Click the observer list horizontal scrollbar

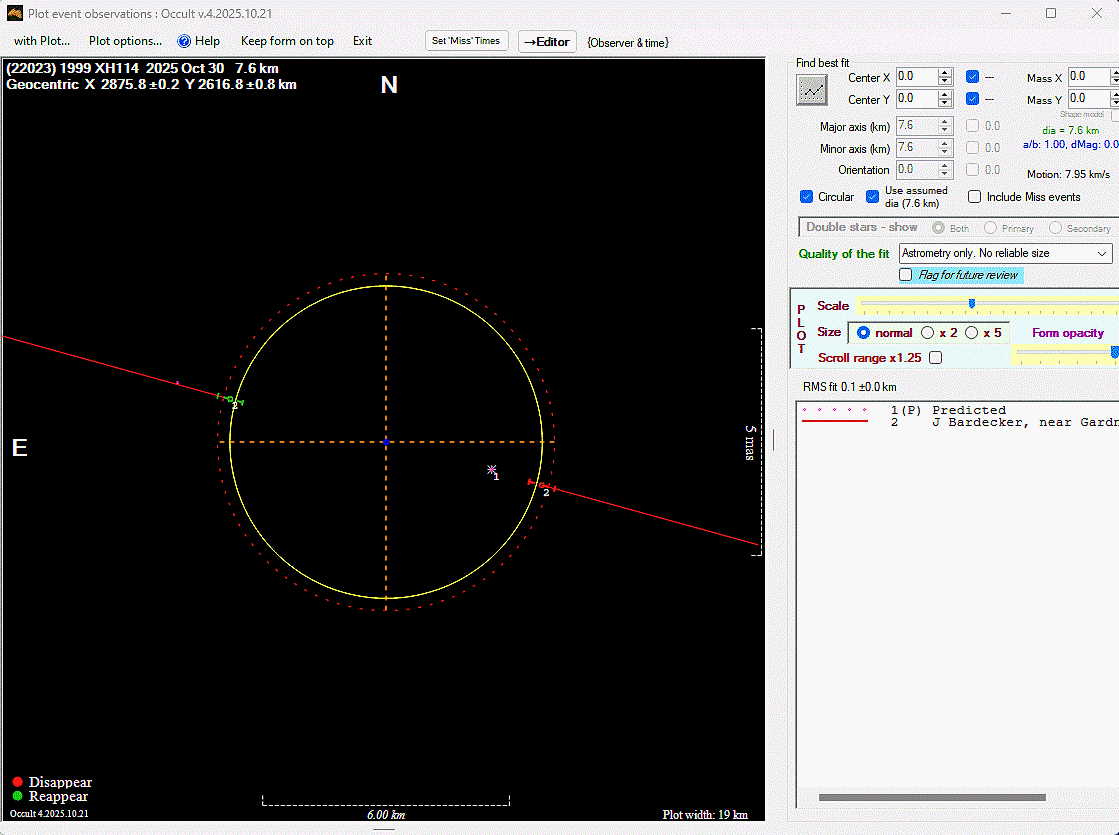[x=931, y=798]
